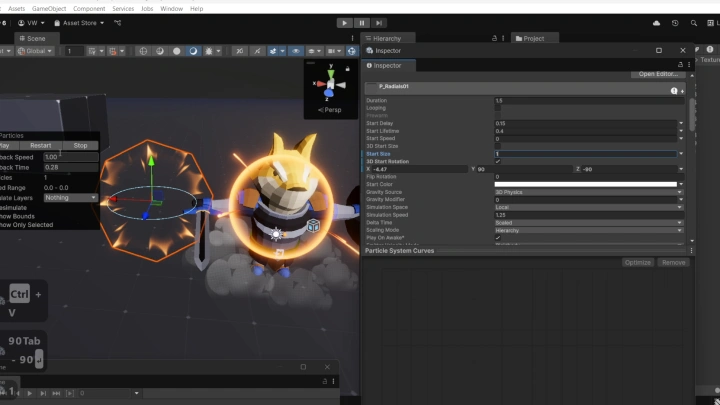The image size is (720, 405).
Task: Click the grid snapping magnet icon
Action: (112, 51)
